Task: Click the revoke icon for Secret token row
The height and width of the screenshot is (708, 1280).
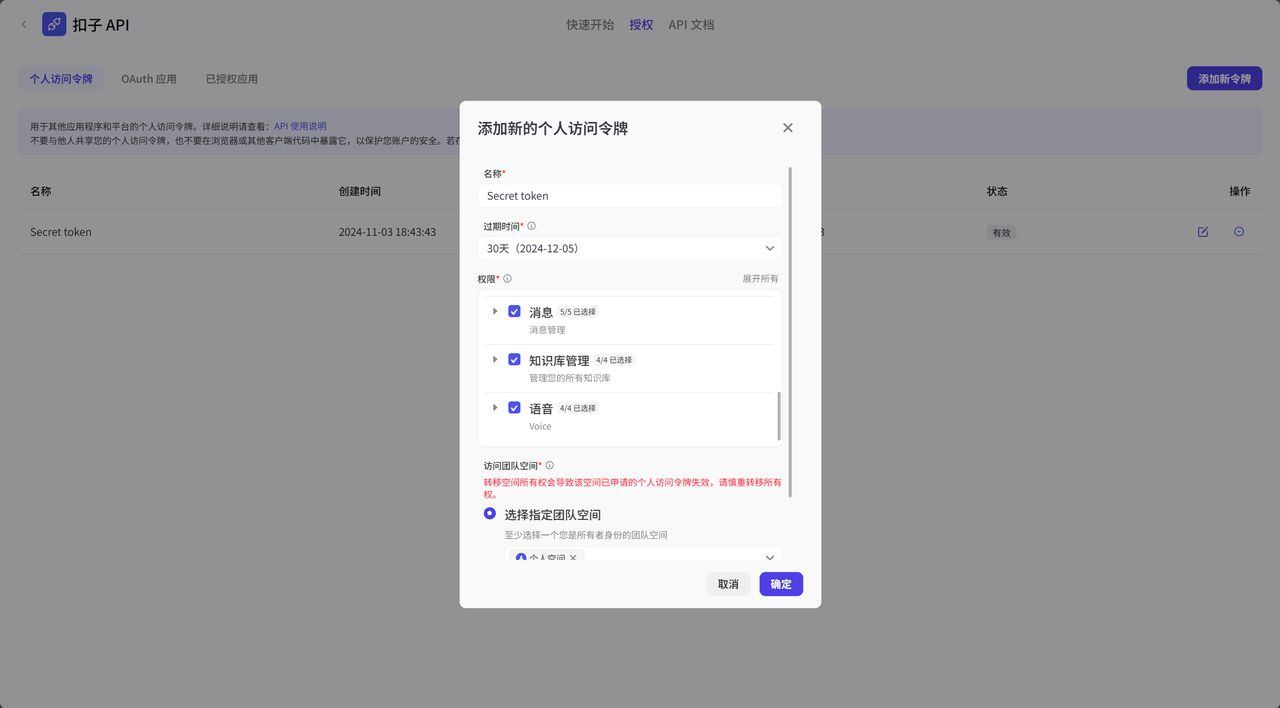Action: pyautogui.click(x=1239, y=232)
